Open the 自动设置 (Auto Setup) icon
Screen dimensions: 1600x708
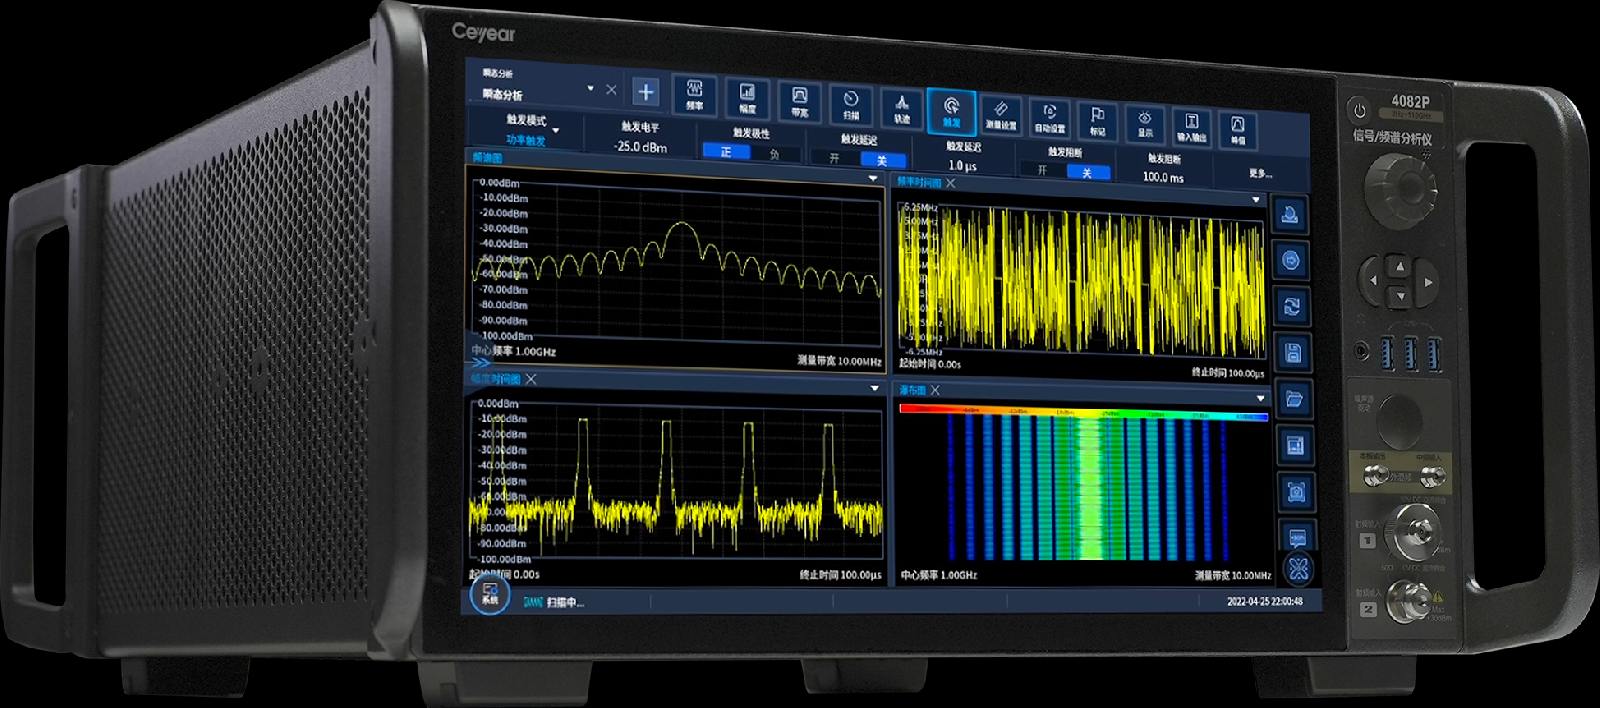[x=1049, y=117]
